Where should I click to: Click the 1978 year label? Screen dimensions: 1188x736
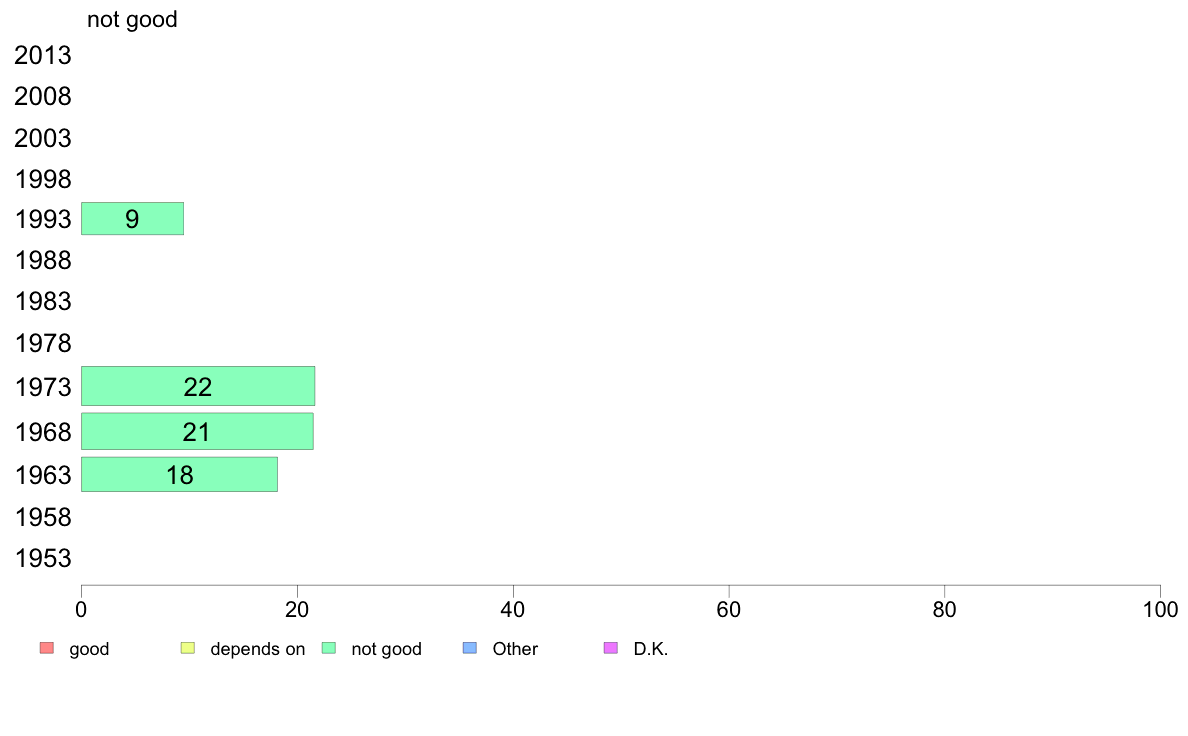click(43, 343)
